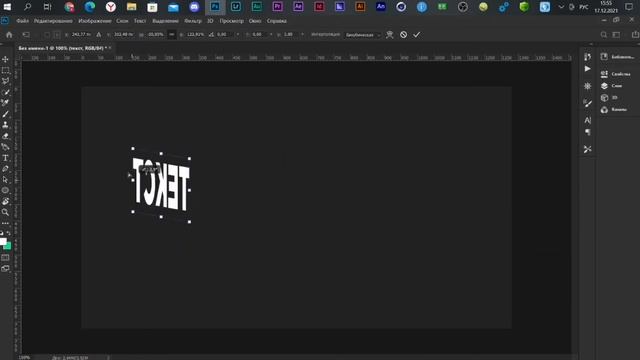The image size is (640, 360).
Task: Open the Текст menu
Action: point(140,21)
